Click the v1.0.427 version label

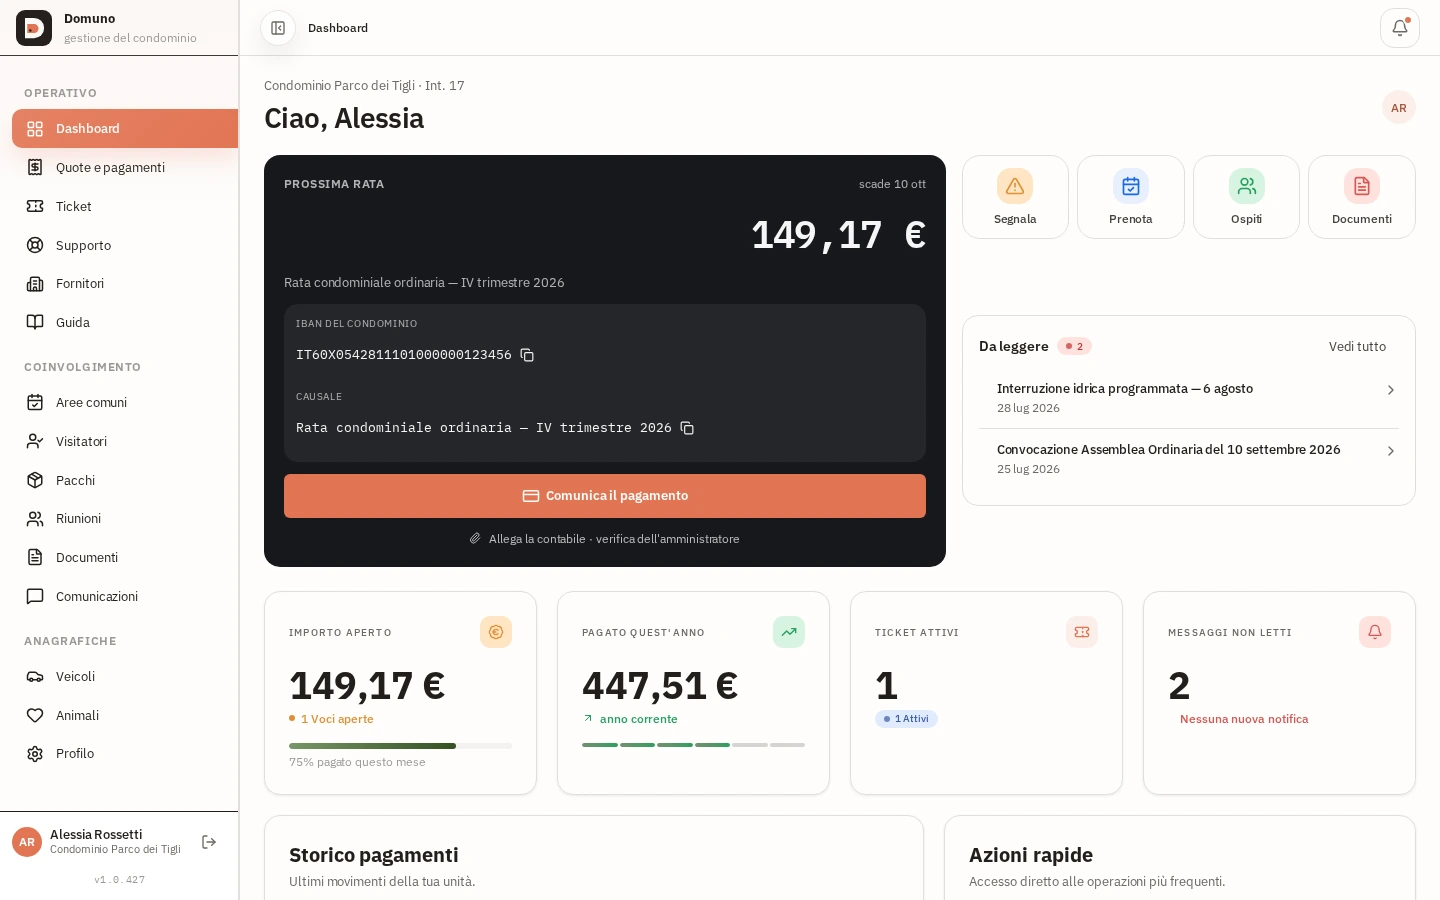pos(120,880)
